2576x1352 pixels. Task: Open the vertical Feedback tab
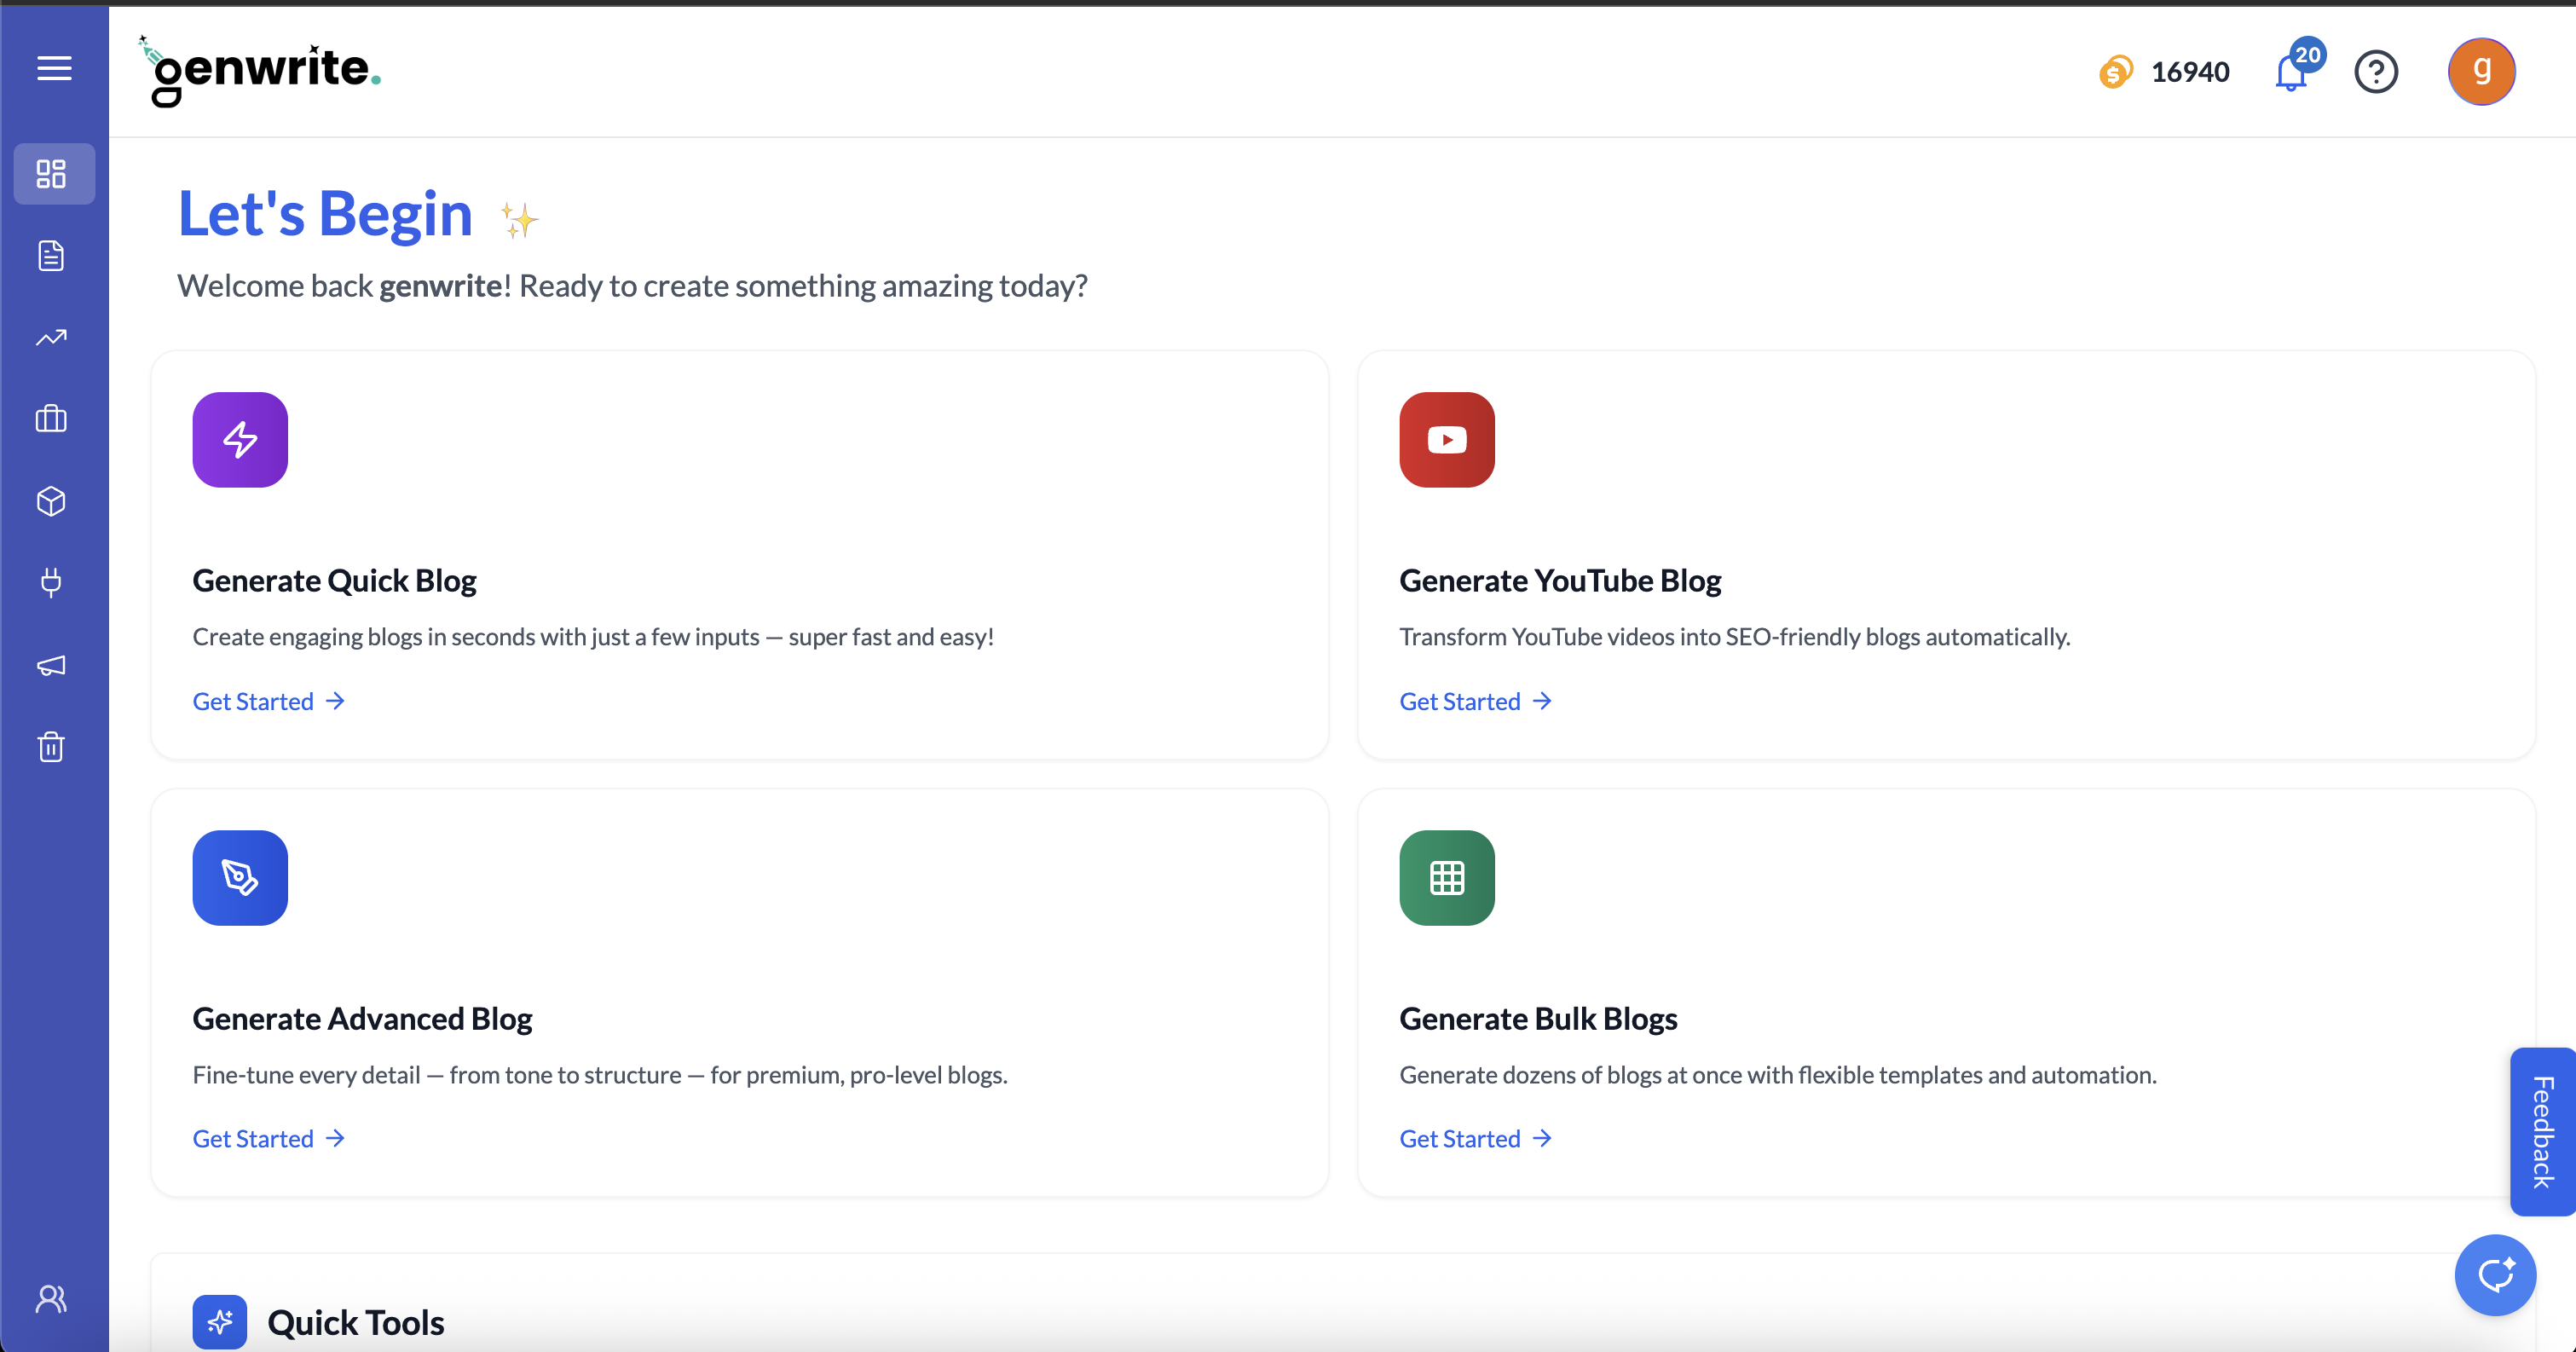(x=2542, y=1131)
